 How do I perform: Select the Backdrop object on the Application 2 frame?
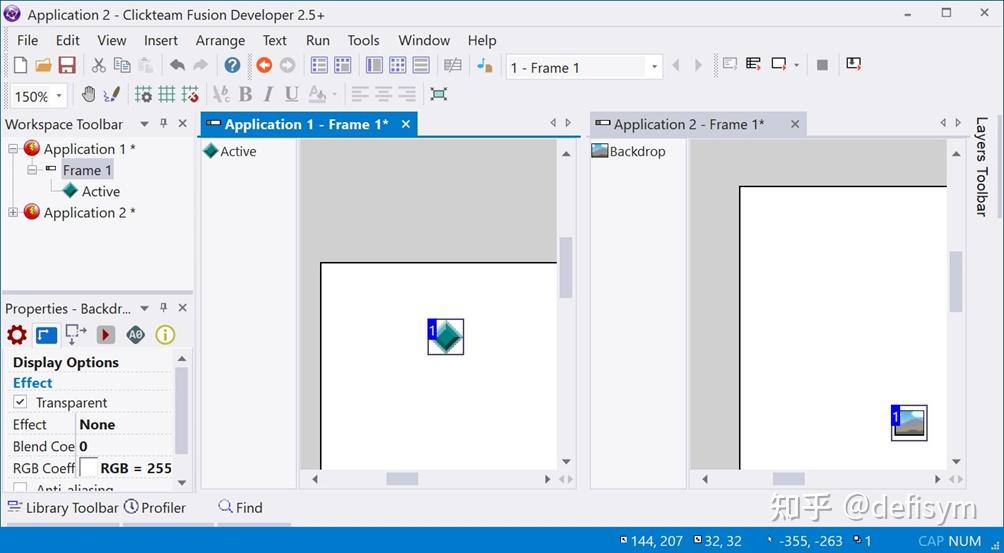[x=909, y=422]
